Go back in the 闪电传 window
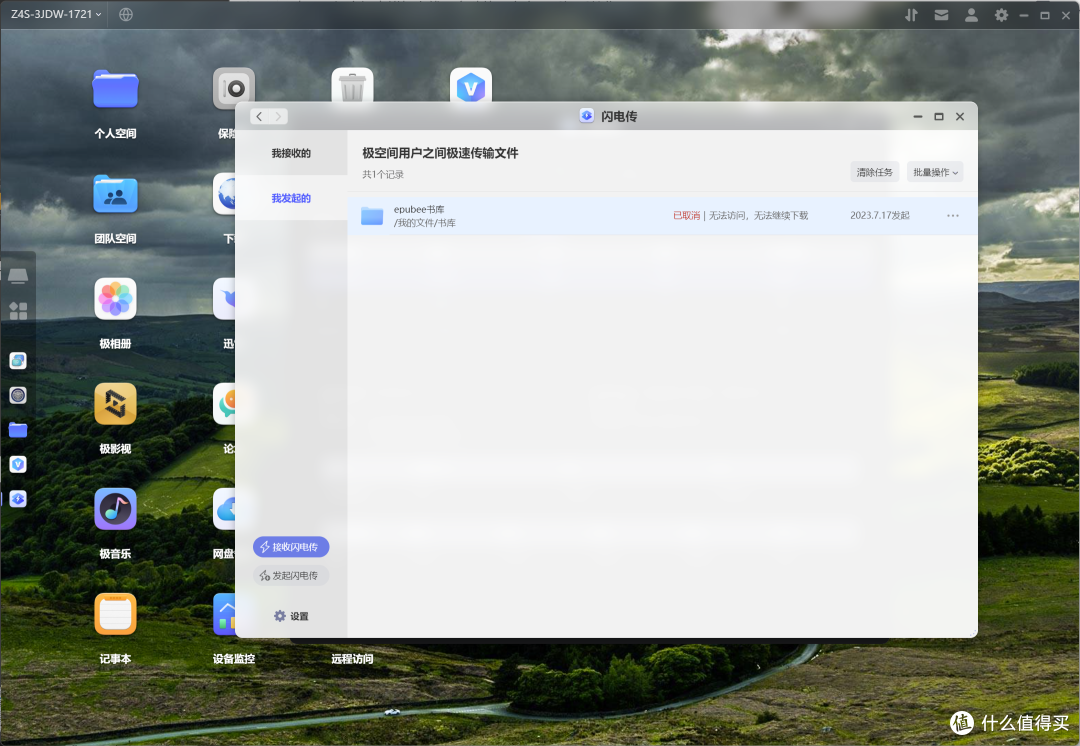Viewport: 1080px width, 746px height. coord(260,116)
